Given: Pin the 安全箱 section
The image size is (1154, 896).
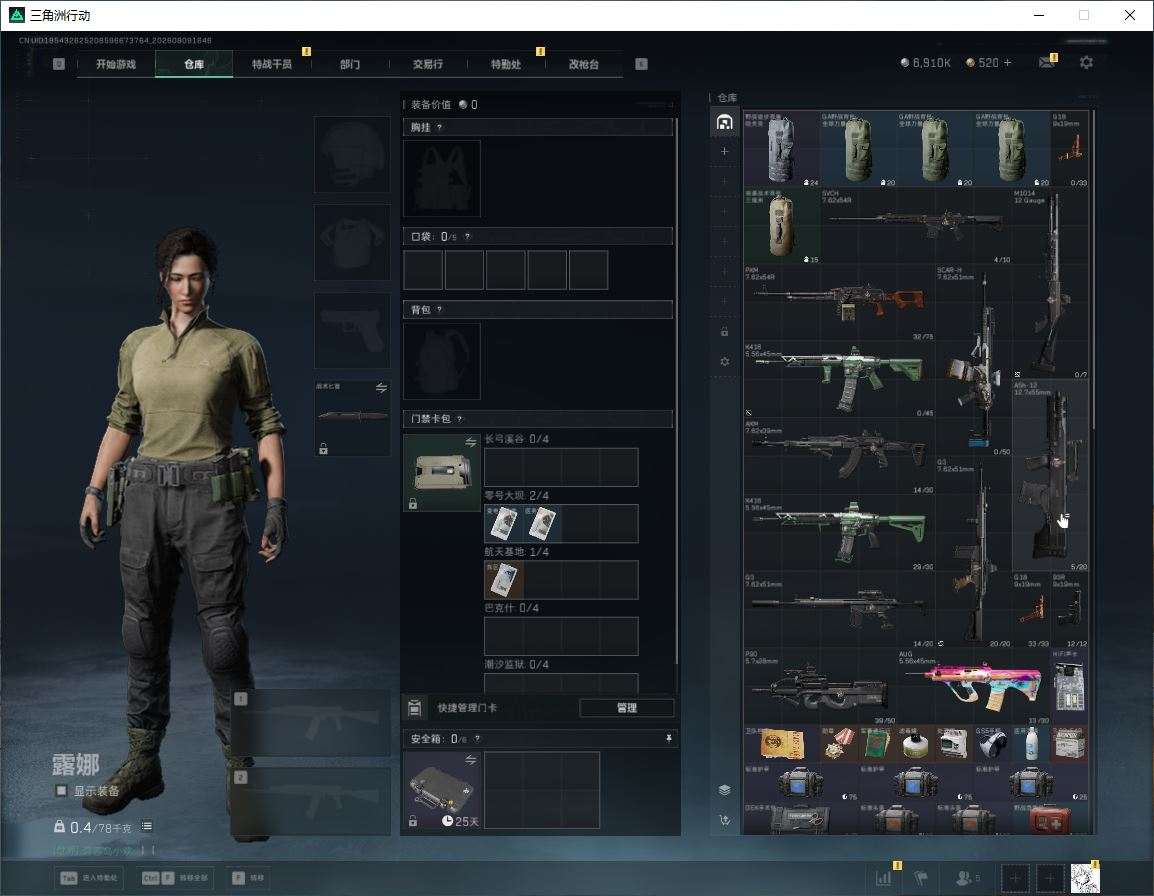Looking at the screenshot, I should click(x=668, y=738).
